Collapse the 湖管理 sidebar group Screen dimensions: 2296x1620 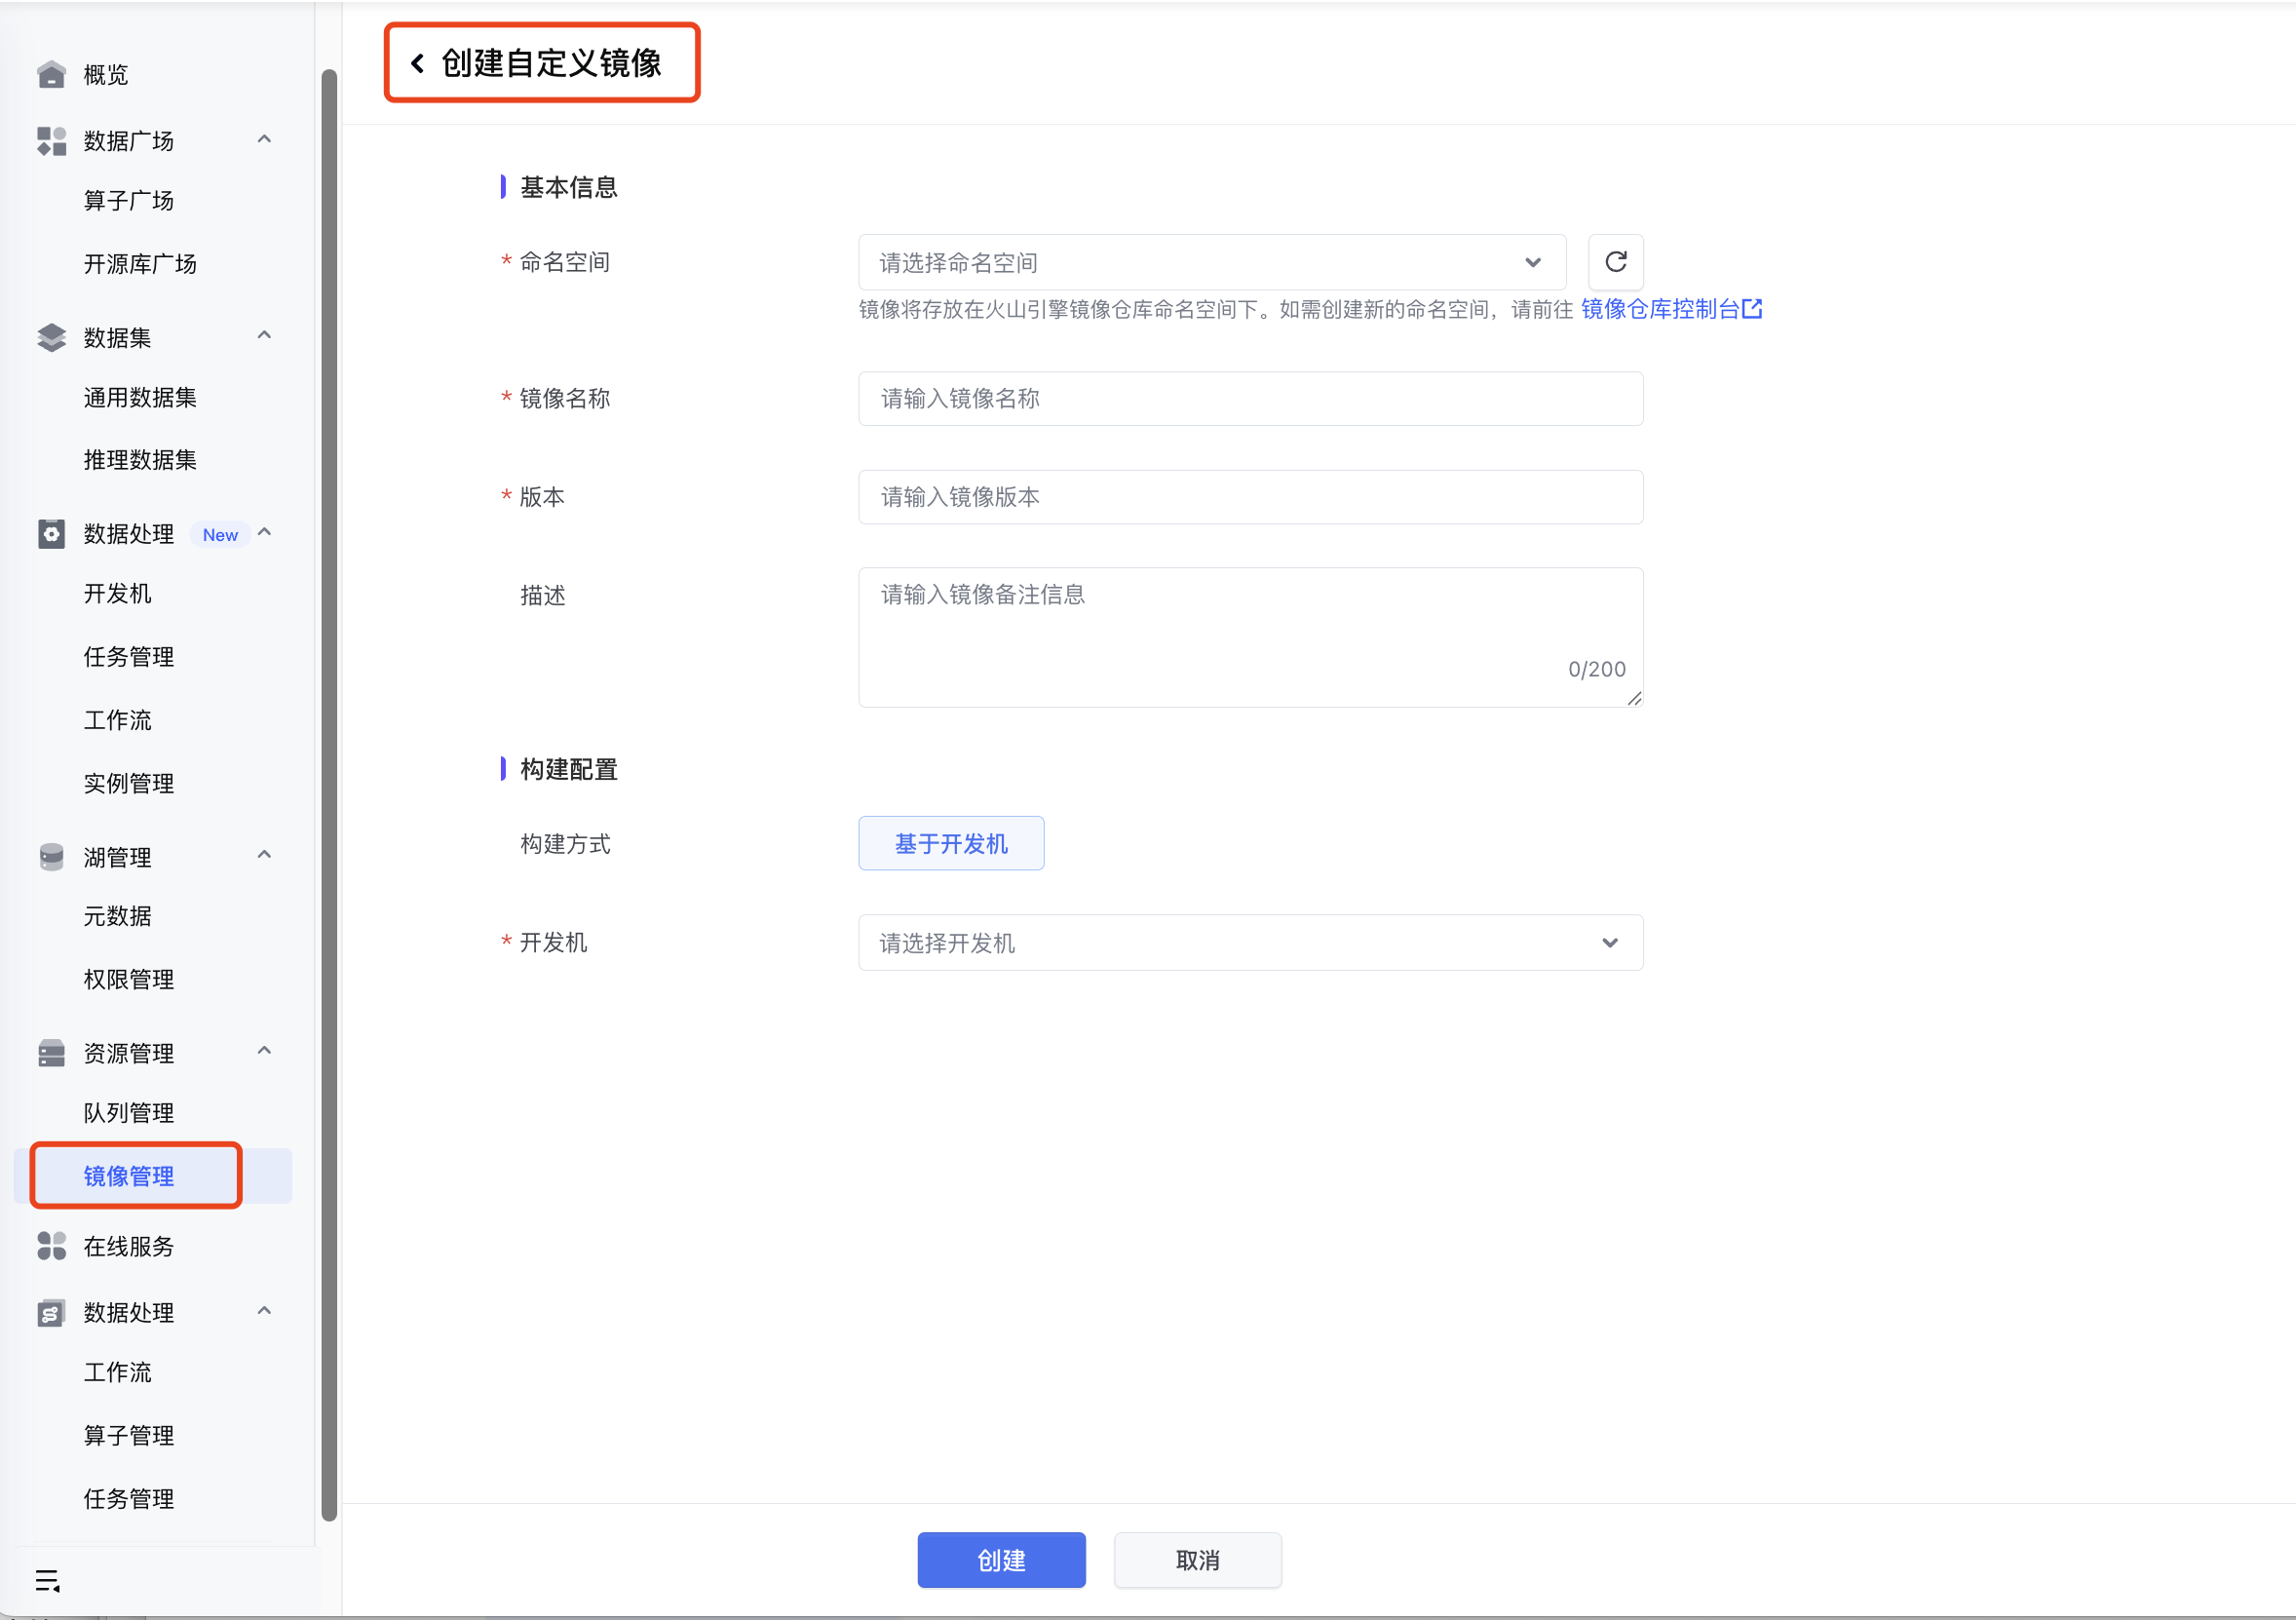[x=264, y=855]
